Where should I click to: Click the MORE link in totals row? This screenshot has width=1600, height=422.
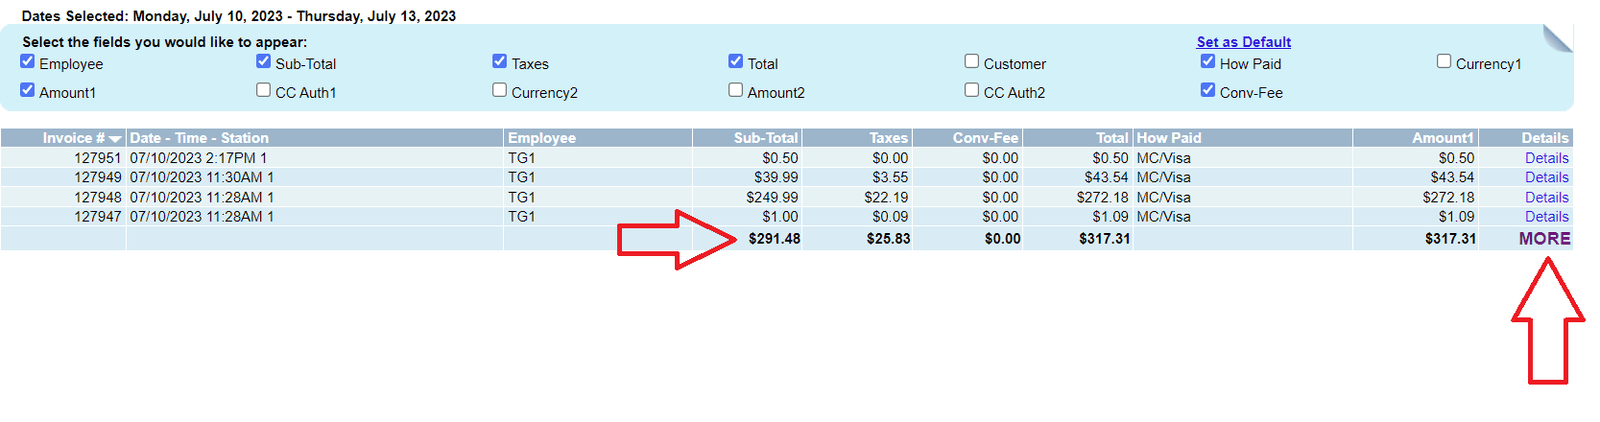pos(1544,238)
